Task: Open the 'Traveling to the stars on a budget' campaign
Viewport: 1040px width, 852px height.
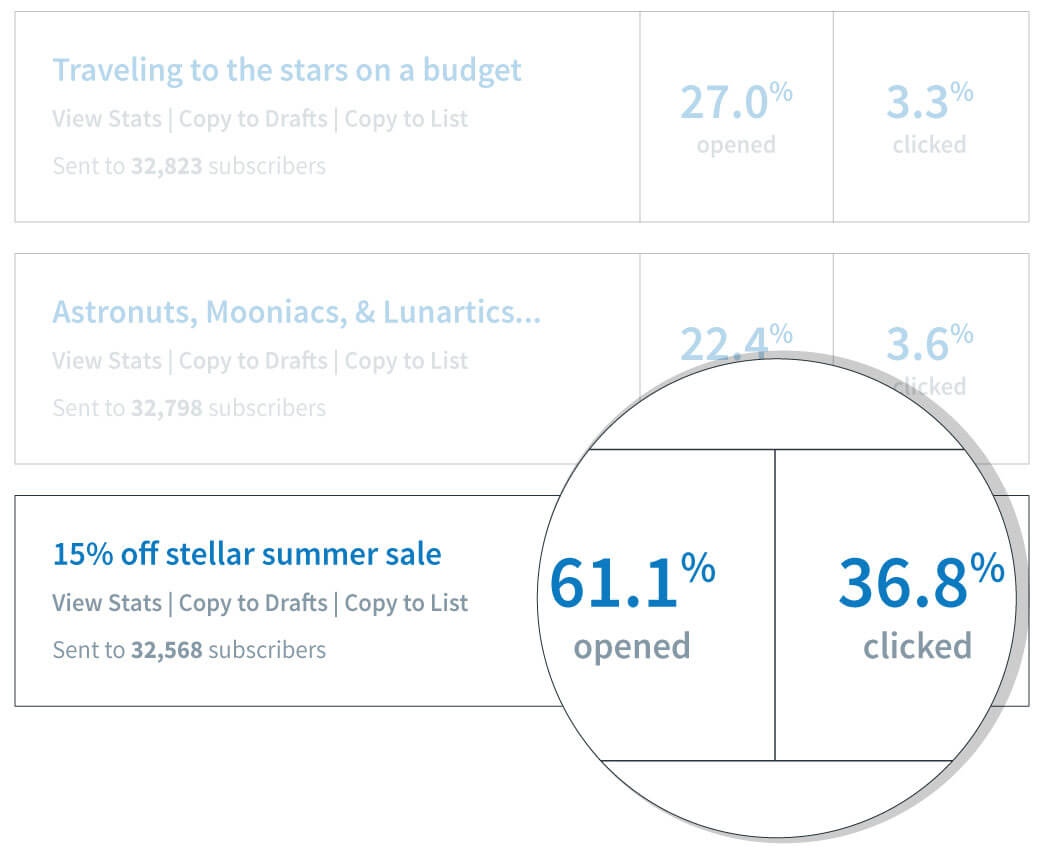Action: tap(287, 69)
